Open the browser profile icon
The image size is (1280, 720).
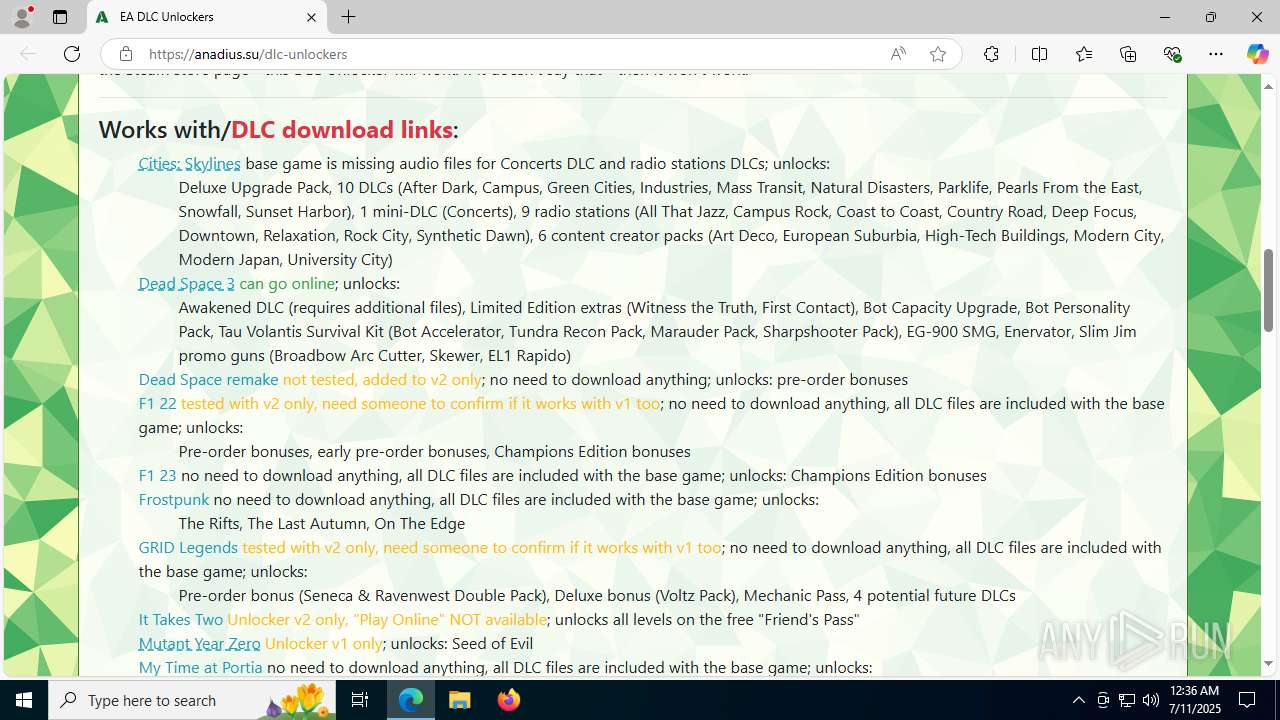(22, 17)
